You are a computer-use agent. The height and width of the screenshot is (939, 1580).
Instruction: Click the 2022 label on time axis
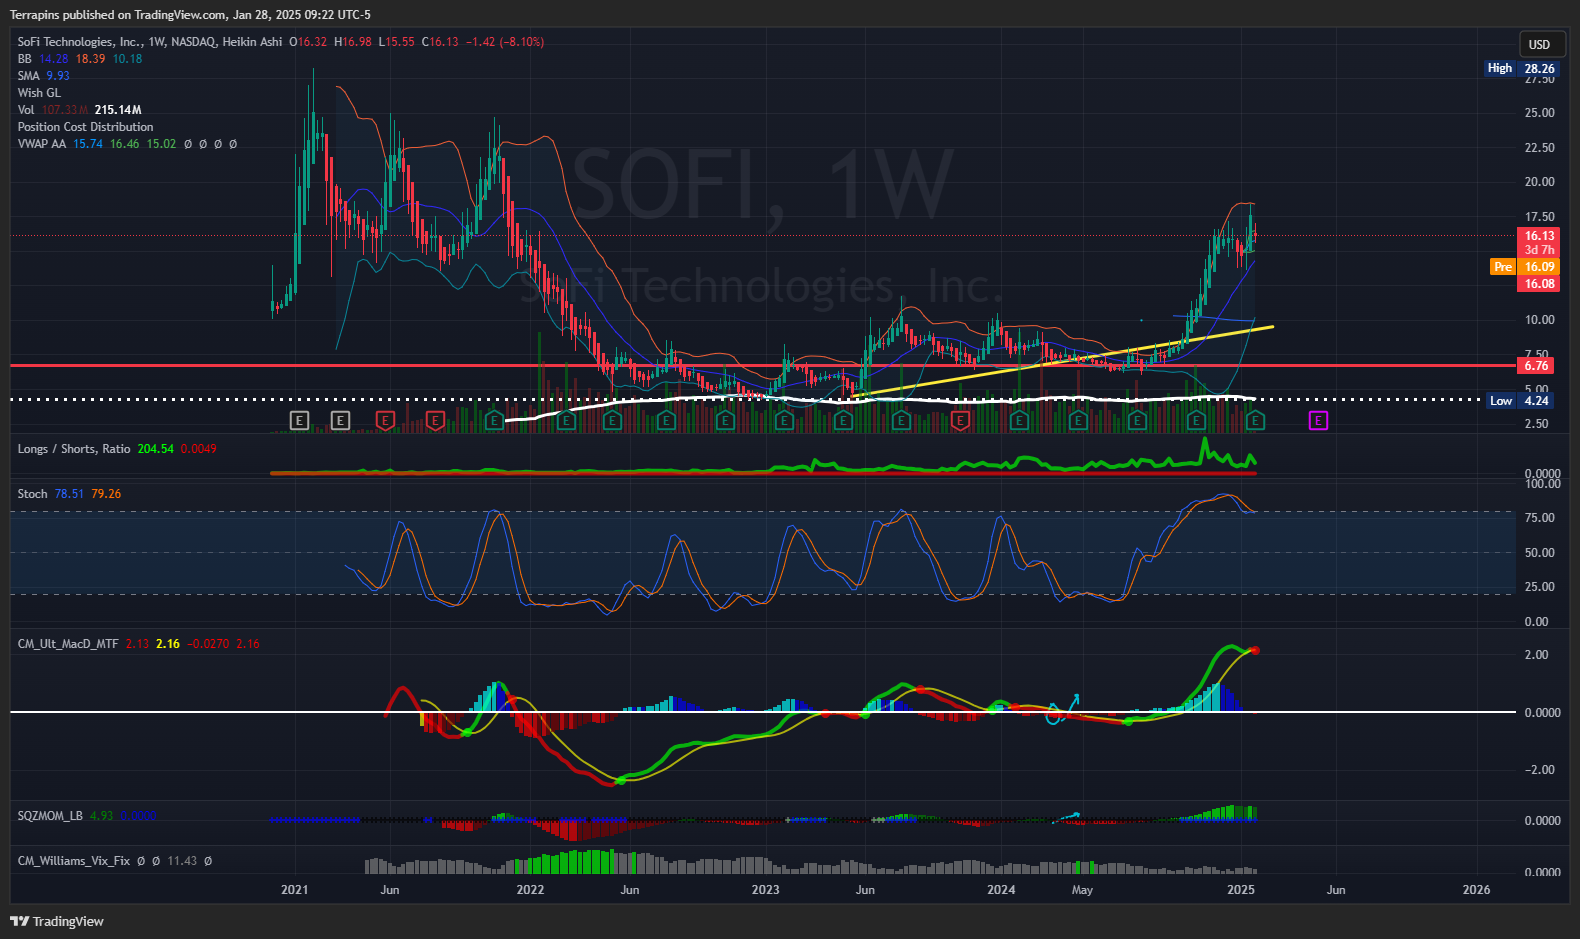530,889
